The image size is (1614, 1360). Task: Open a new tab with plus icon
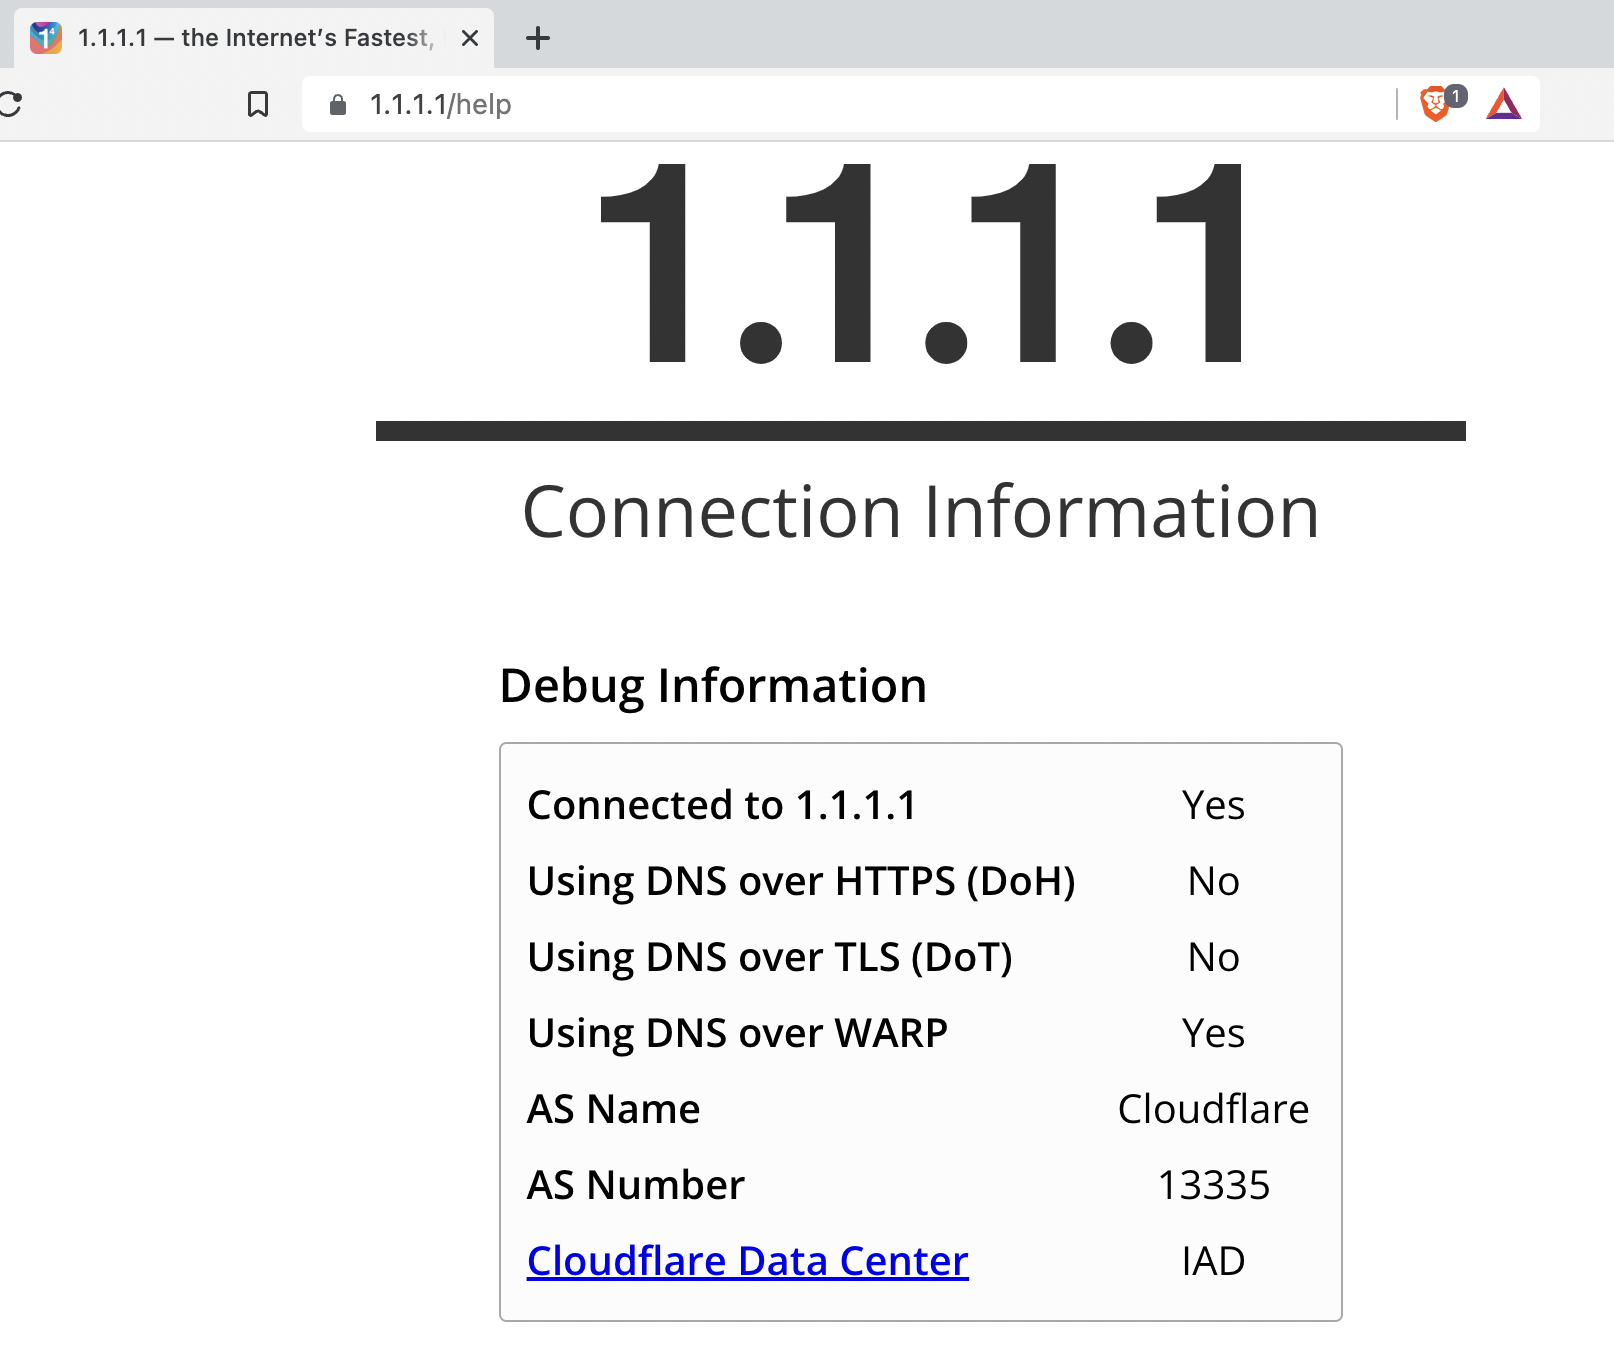(538, 38)
